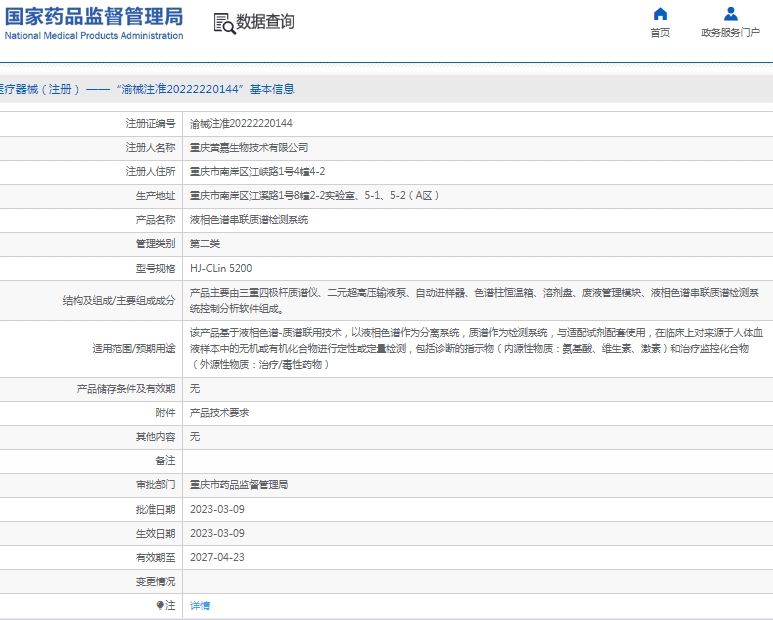The width and height of the screenshot is (773, 620).
Task: Open the 首页 link
Action: (x=660, y=33)
